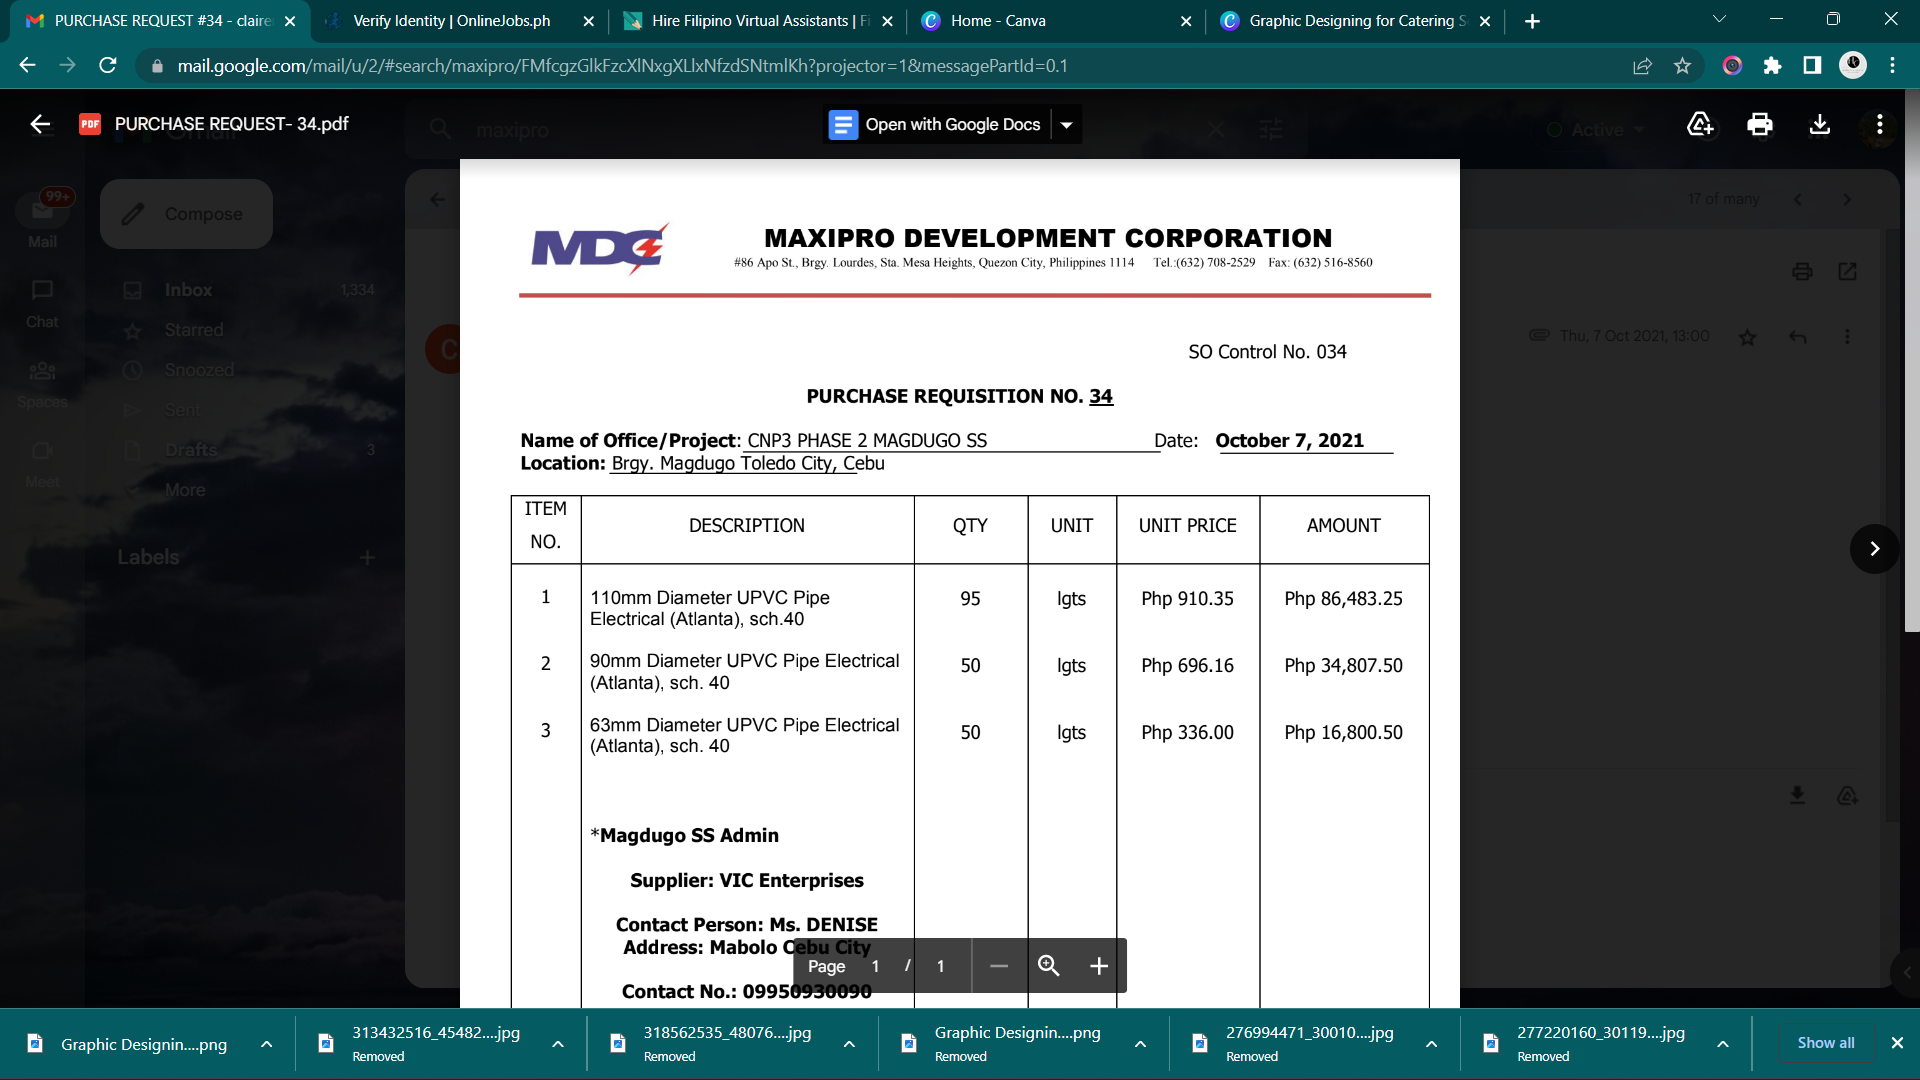Expand options for Graphic Designin png download
Image resolution: width=1920 pixels, height=1080 pixels.
point(267,1044)
